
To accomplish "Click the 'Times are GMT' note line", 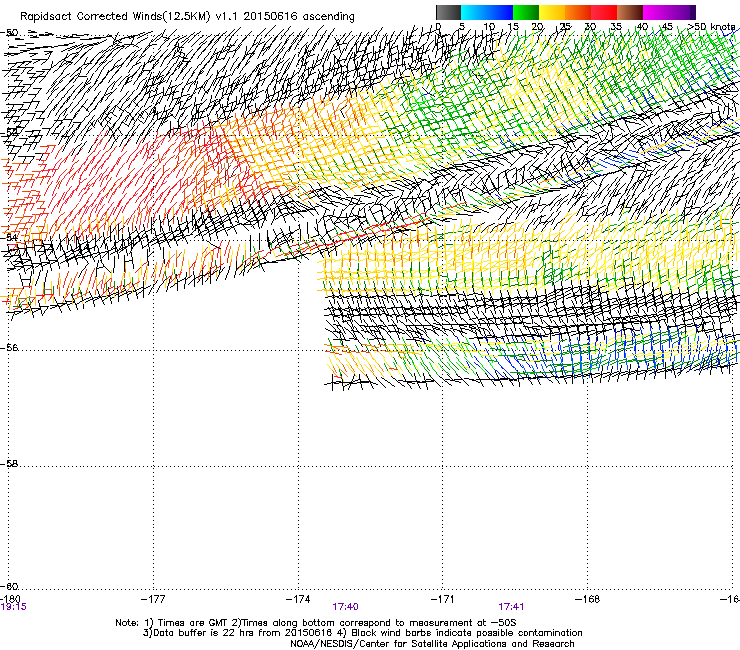I will click(316, 623).
